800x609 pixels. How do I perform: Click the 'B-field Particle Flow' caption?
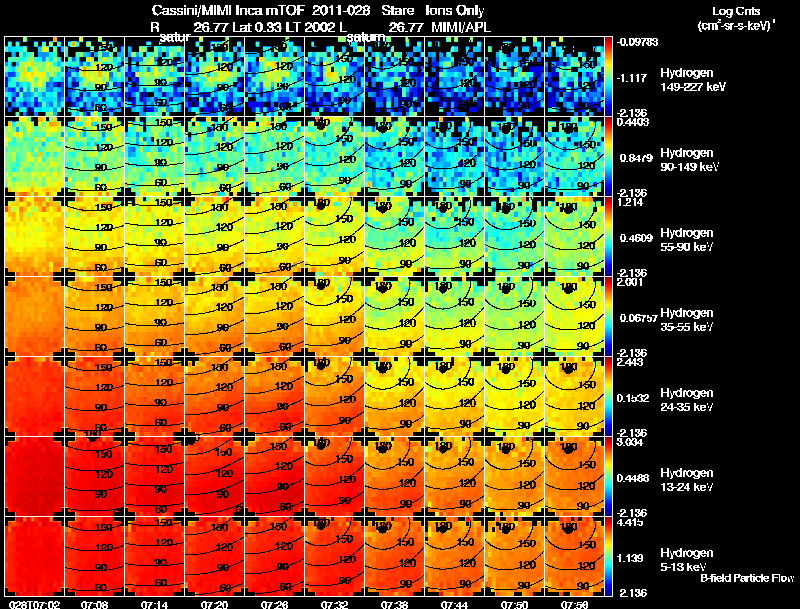coord(747,578)
